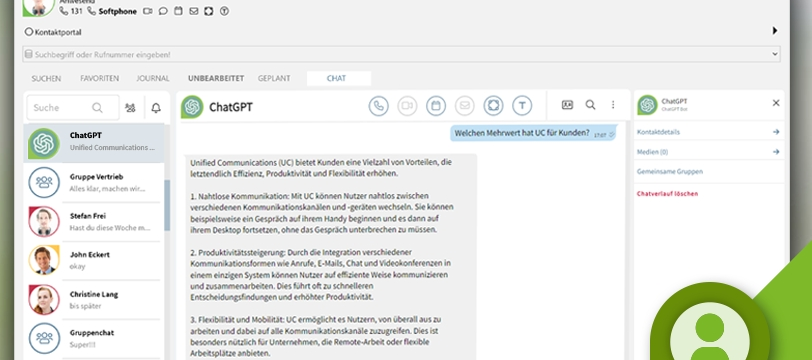Click the '1. Nahtlose Kommunikation' paragraph

click(x=322, y=212)
